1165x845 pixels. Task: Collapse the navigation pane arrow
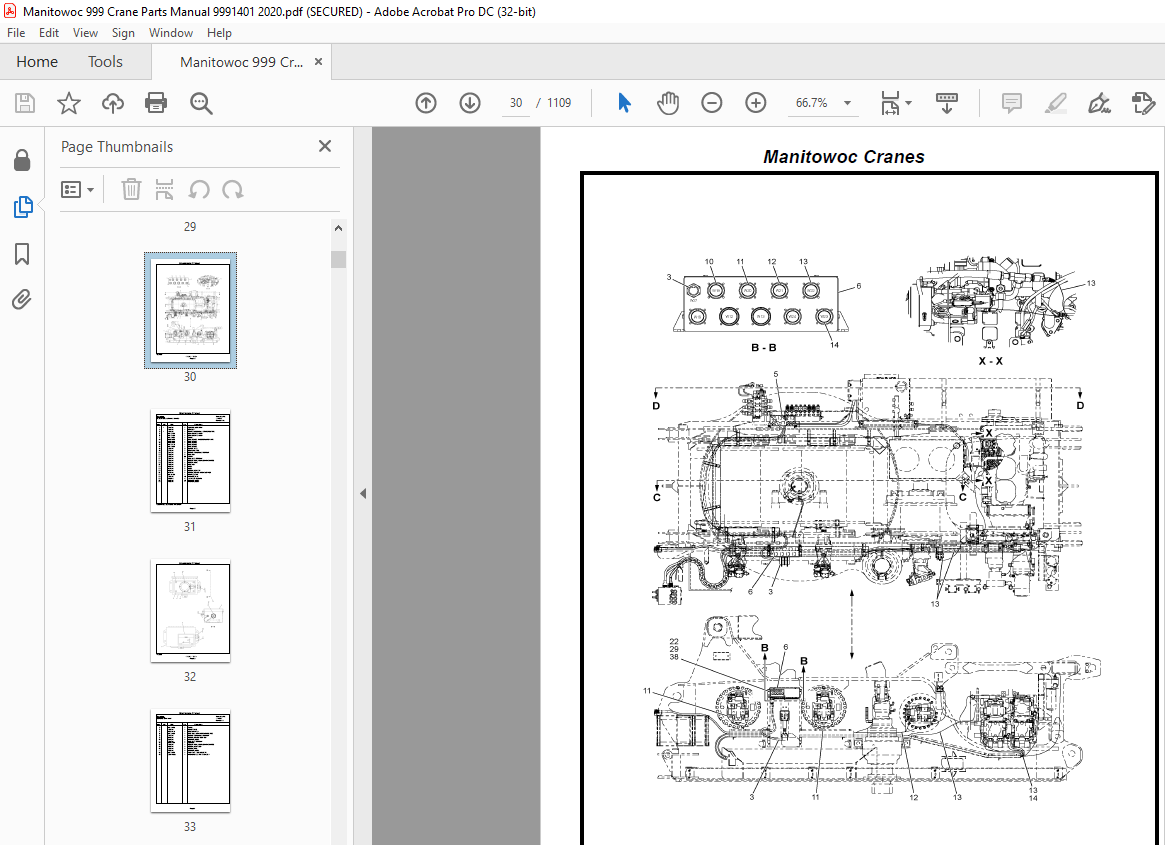pyautogui.click(x=363, y=493)
